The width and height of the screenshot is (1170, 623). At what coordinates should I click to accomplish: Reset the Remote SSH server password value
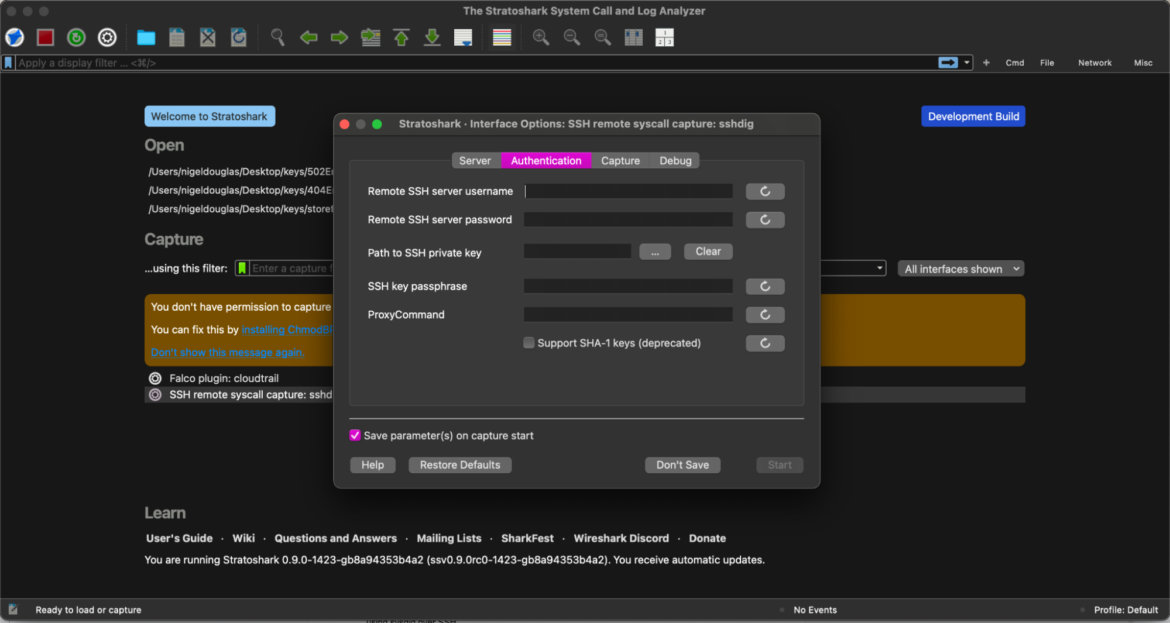click(765, 220)
